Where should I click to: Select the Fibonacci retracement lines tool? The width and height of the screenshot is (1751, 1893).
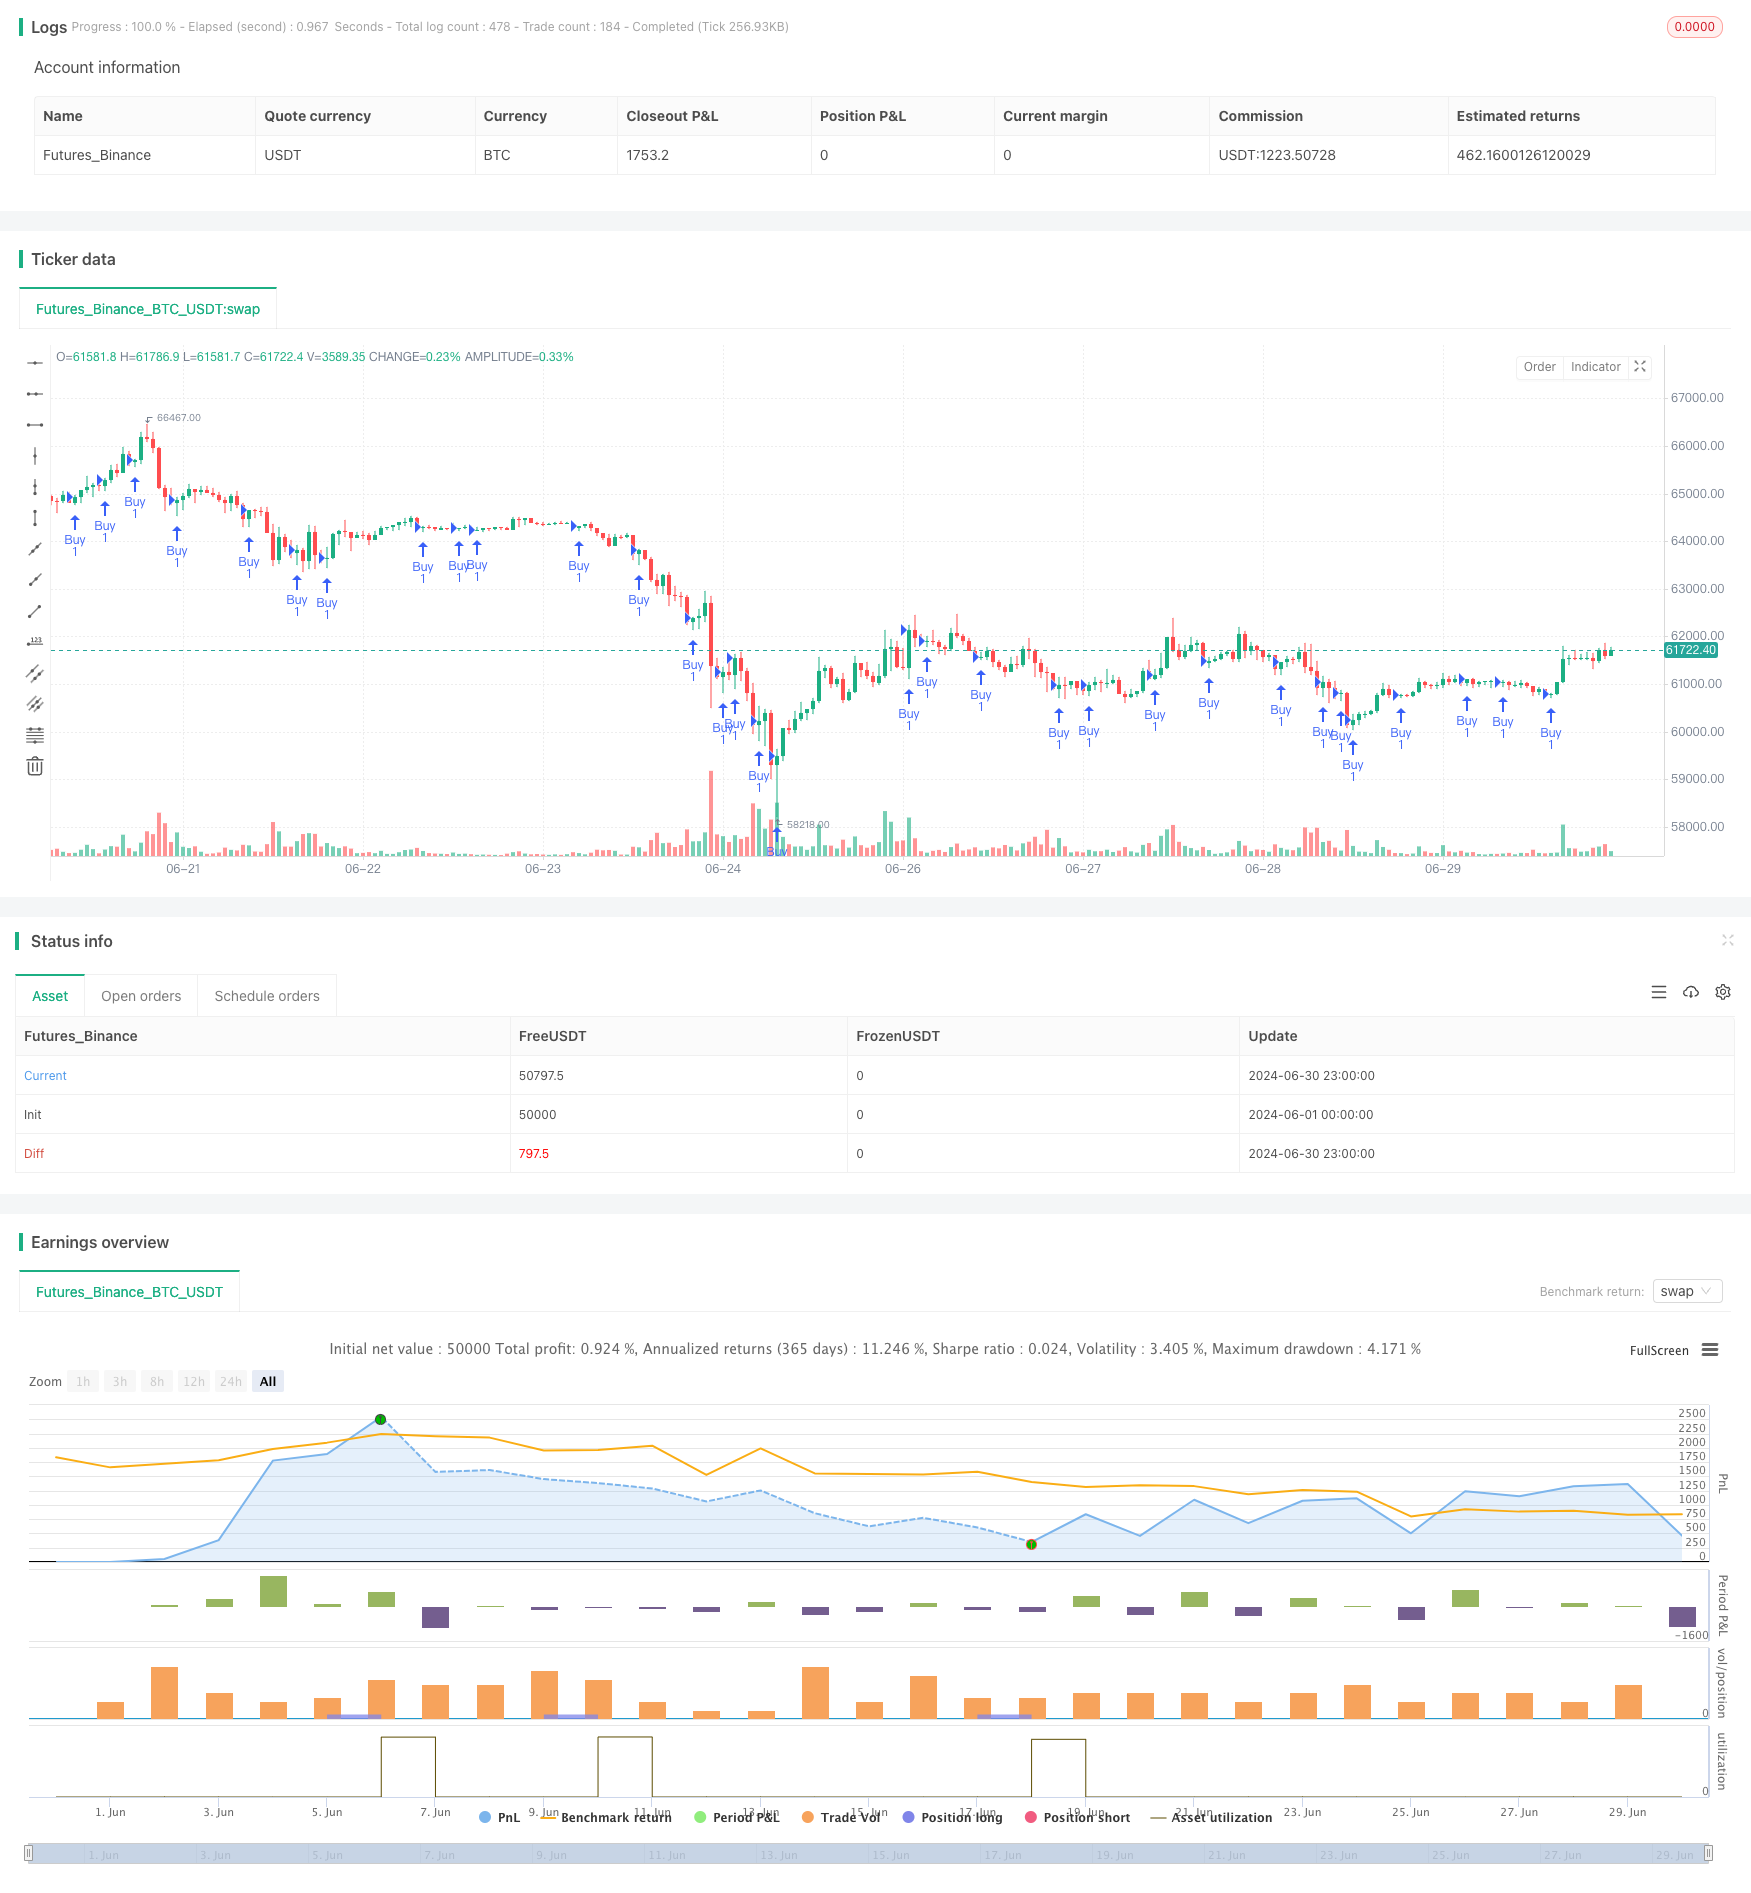click(35, 735)
